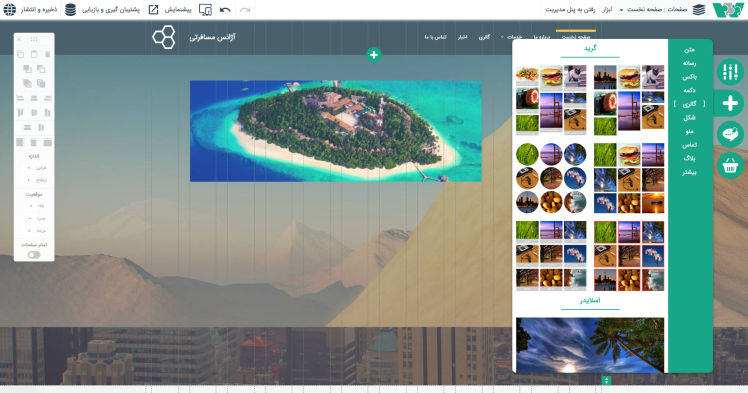Image resolution: width=748 pixels, height=393 pixels.
Task: Select the island image on canvas
Action: [x=336, y=131]
